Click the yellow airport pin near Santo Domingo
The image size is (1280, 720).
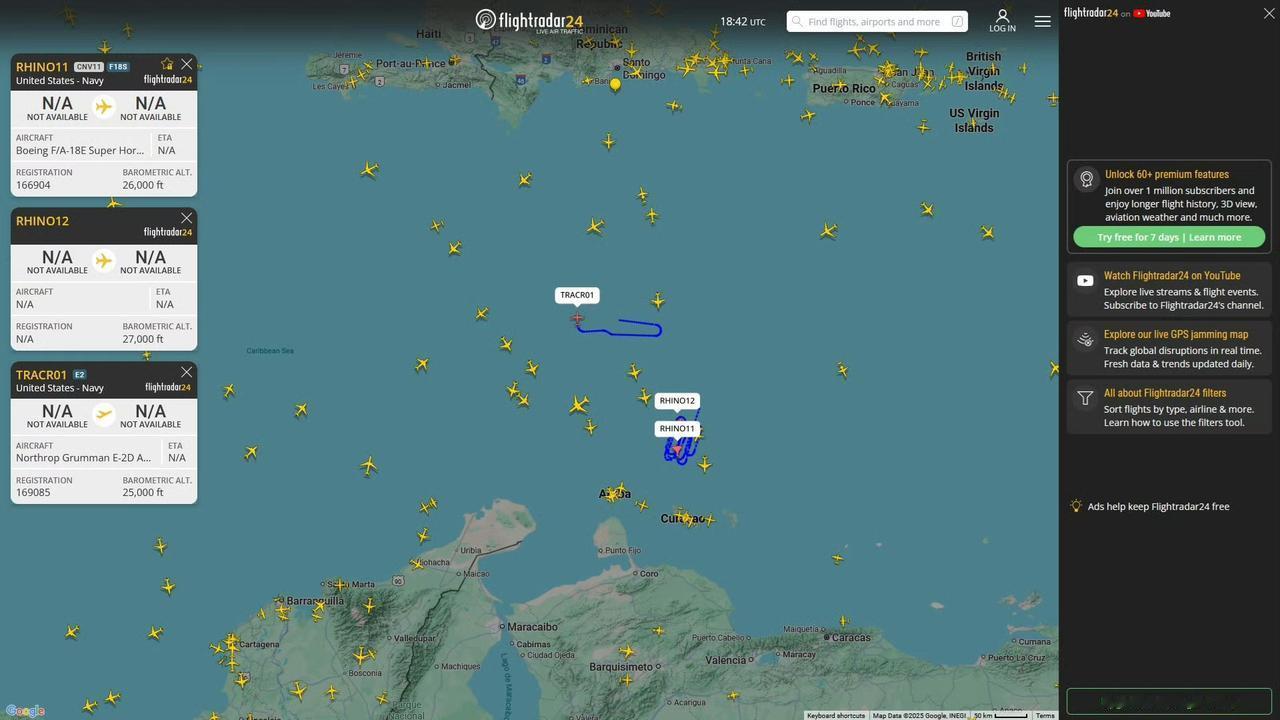pyautogui.click(x=615, y=85)
